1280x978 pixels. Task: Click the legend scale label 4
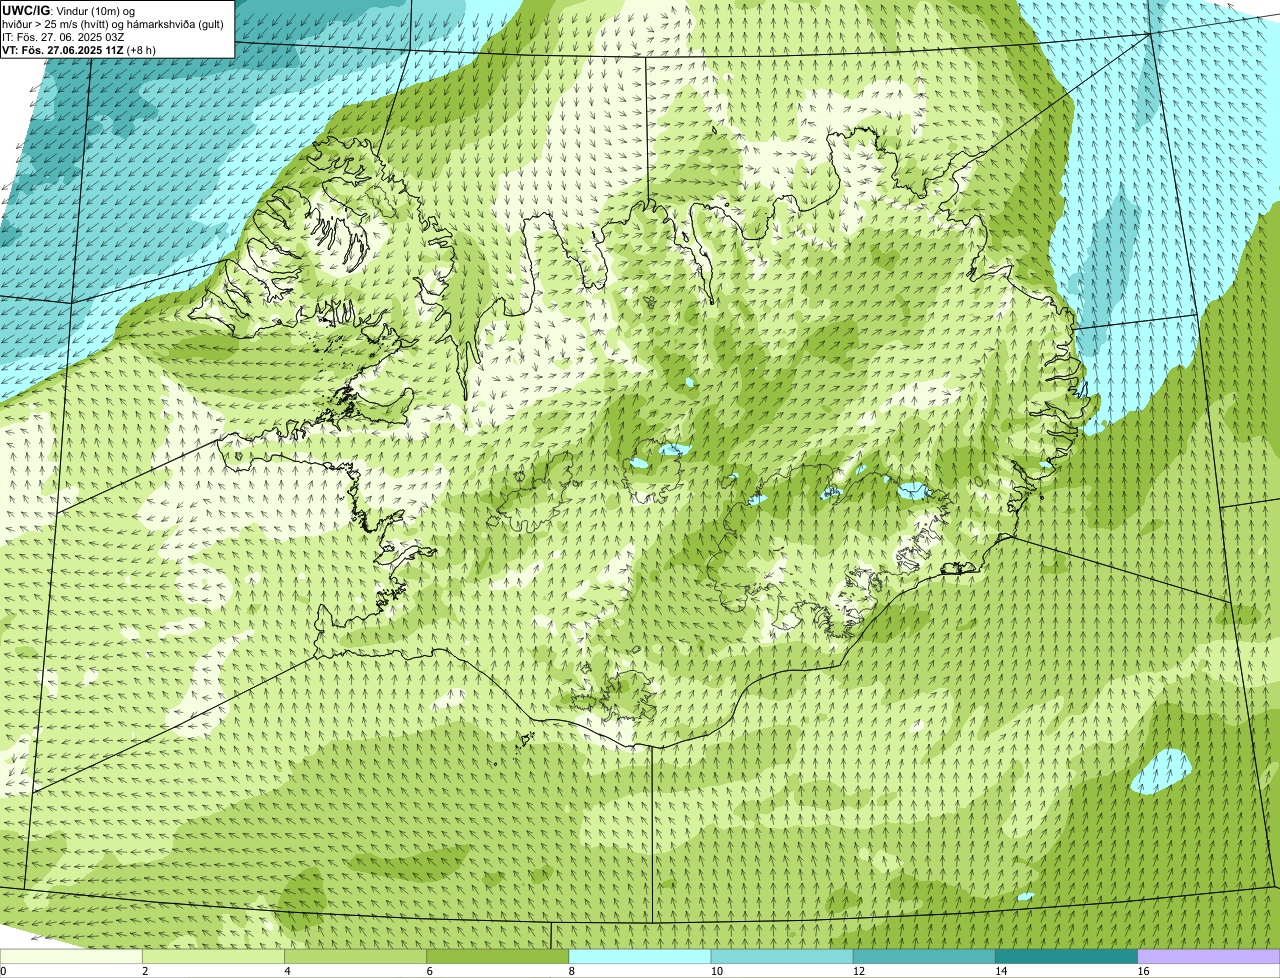click(287, 971)
